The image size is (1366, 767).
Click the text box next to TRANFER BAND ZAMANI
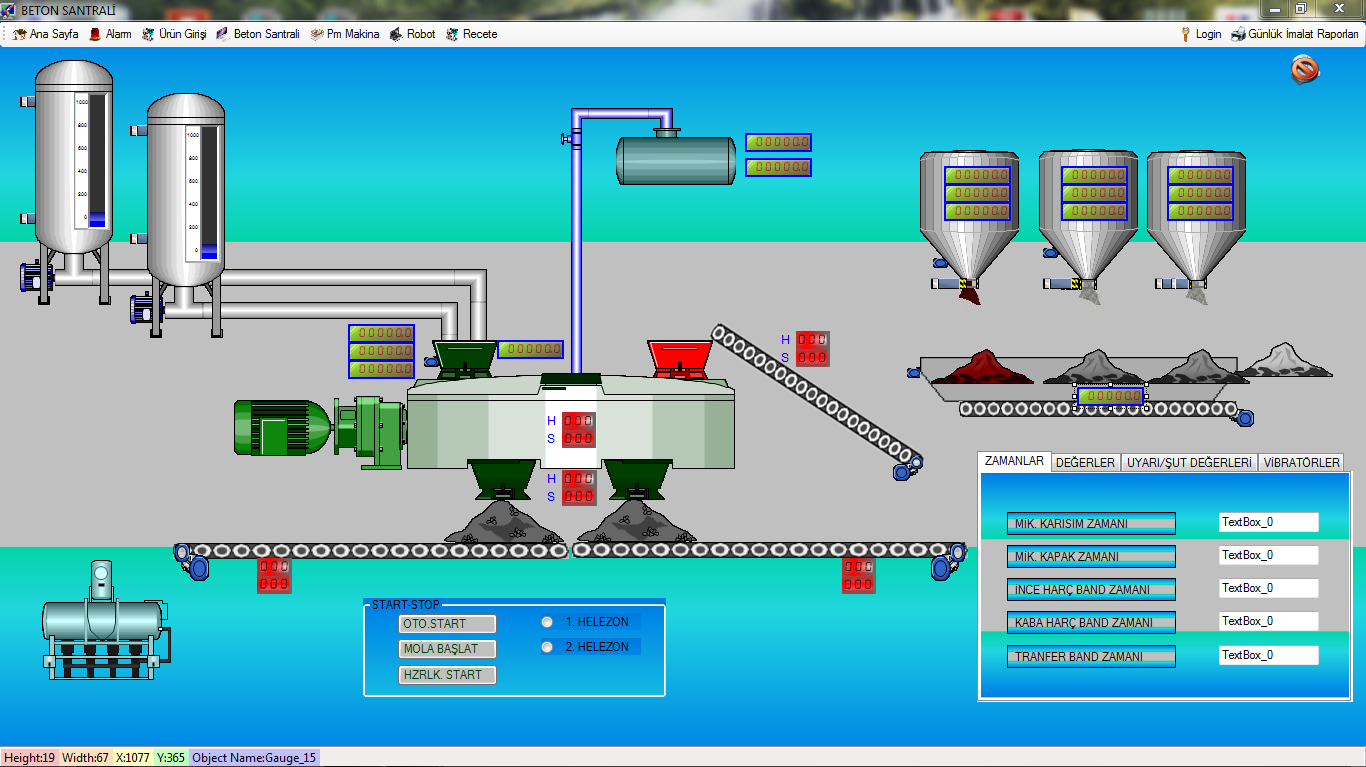[x=1269, y=655]
